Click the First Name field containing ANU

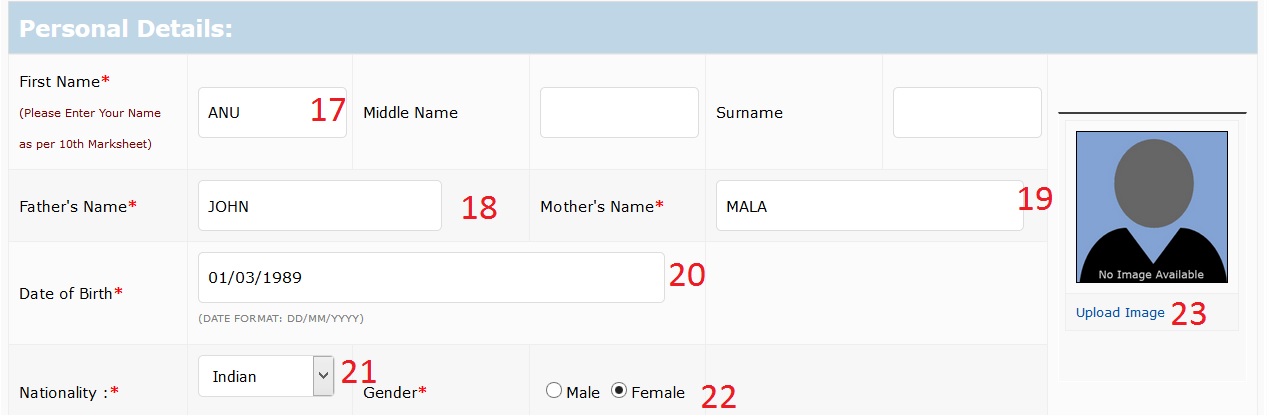click(x=272, y=112)
